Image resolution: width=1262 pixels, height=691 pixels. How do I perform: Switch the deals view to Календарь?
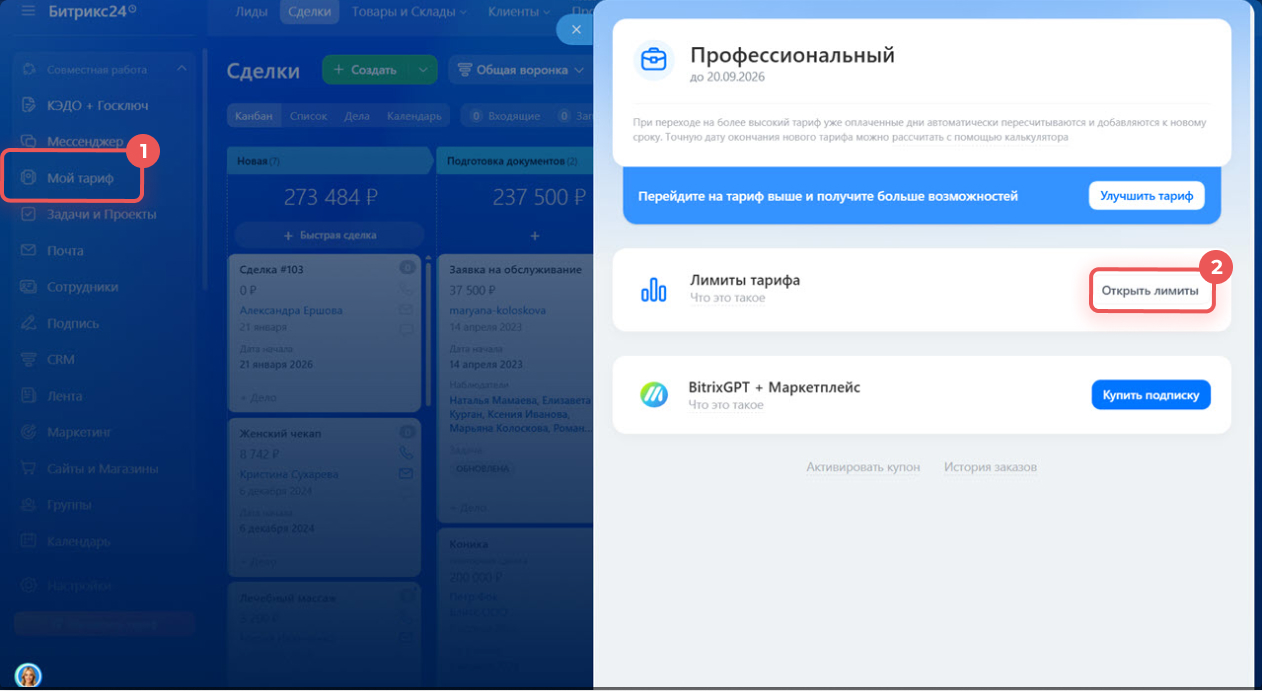point(414,116)
